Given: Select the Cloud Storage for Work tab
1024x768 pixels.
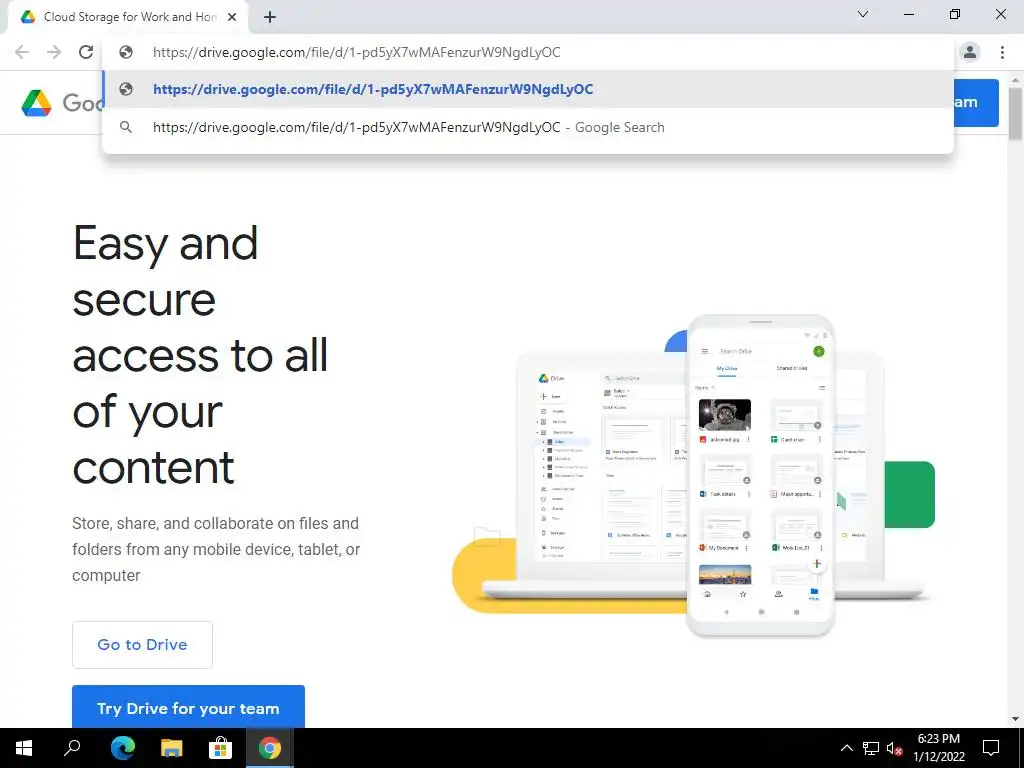Looking at the screenshot, I should (129, 17).
